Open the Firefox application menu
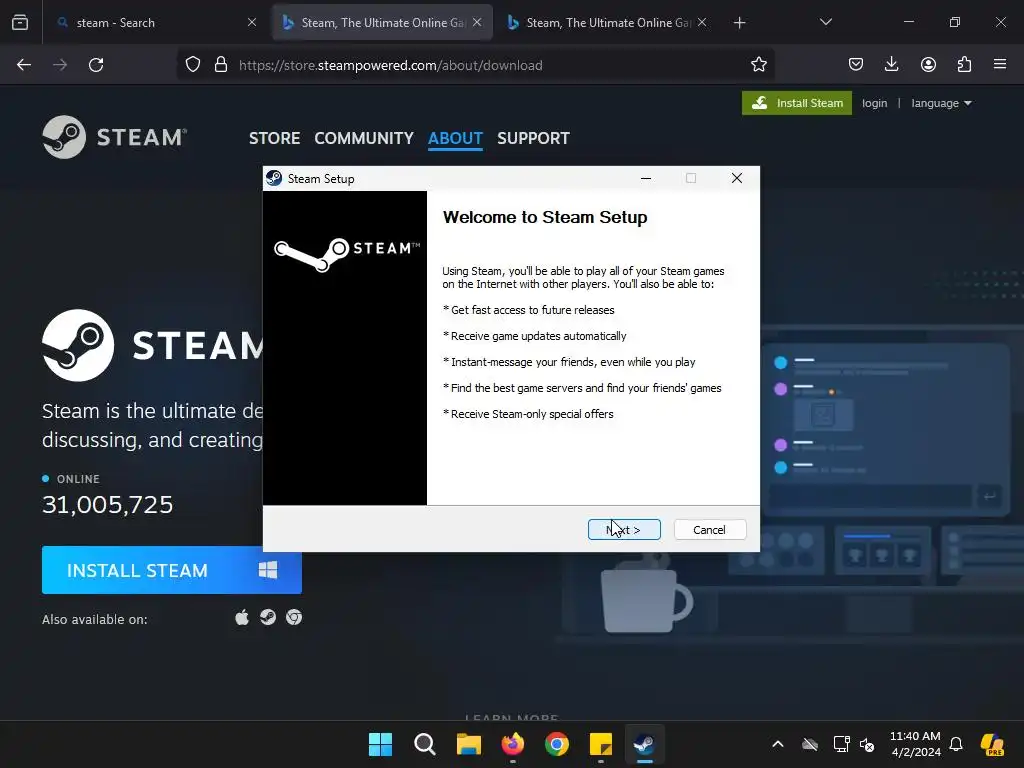This screenshot has height=768, width=1024. click(1000, 65)
